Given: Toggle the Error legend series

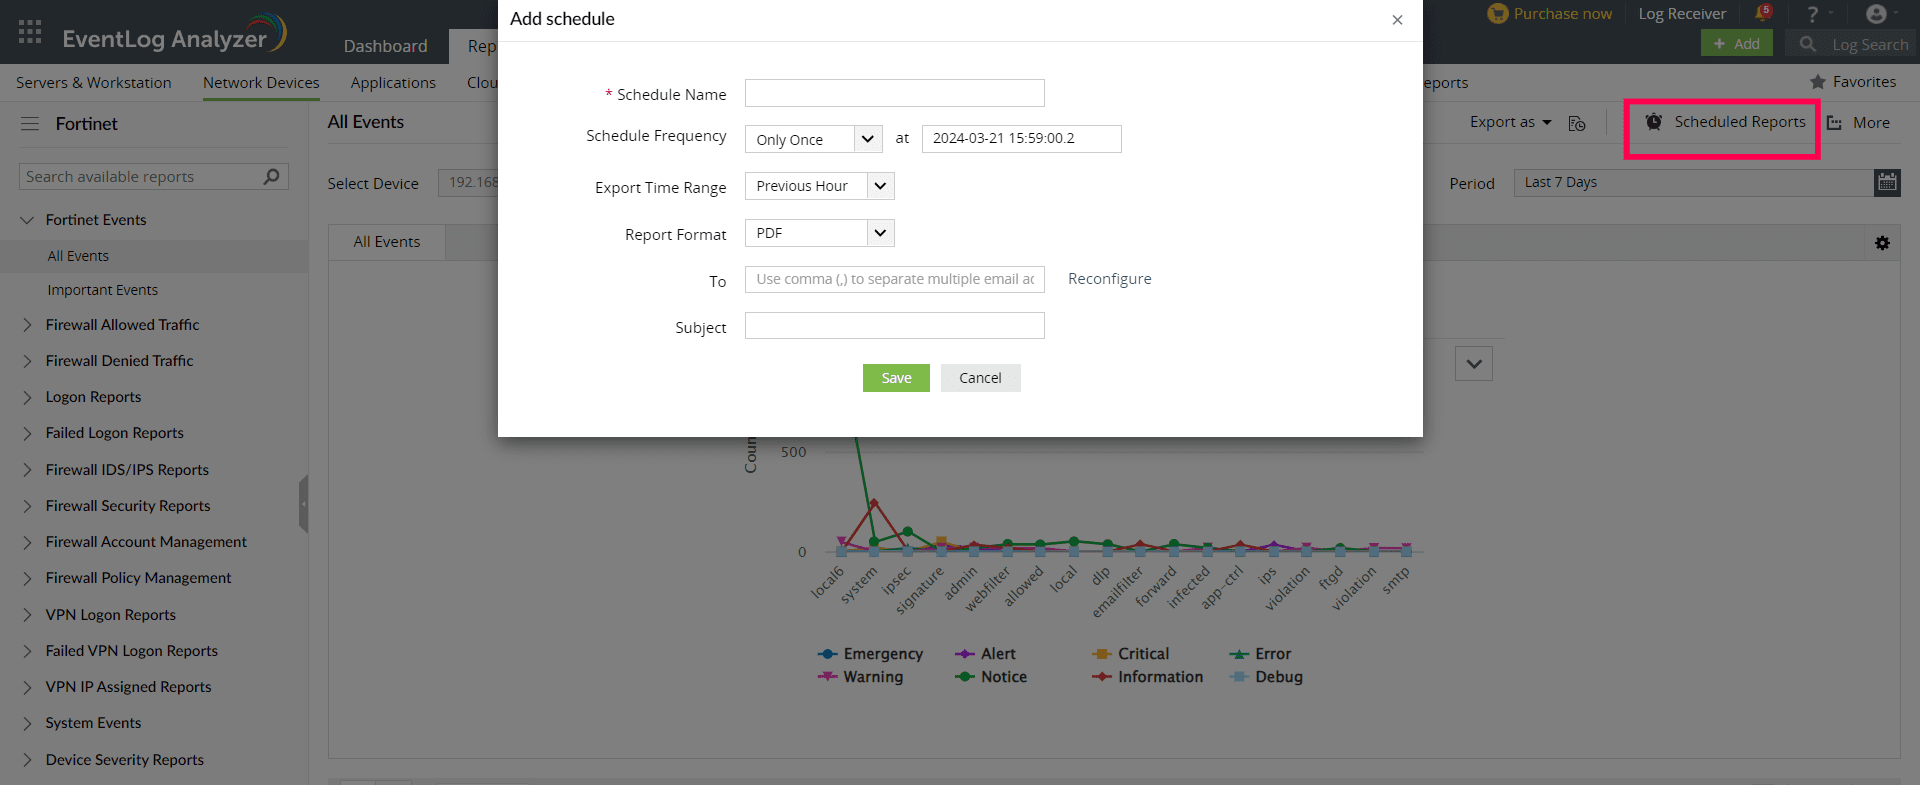Looking at the screenshot, I should (x=1260, y=654).
